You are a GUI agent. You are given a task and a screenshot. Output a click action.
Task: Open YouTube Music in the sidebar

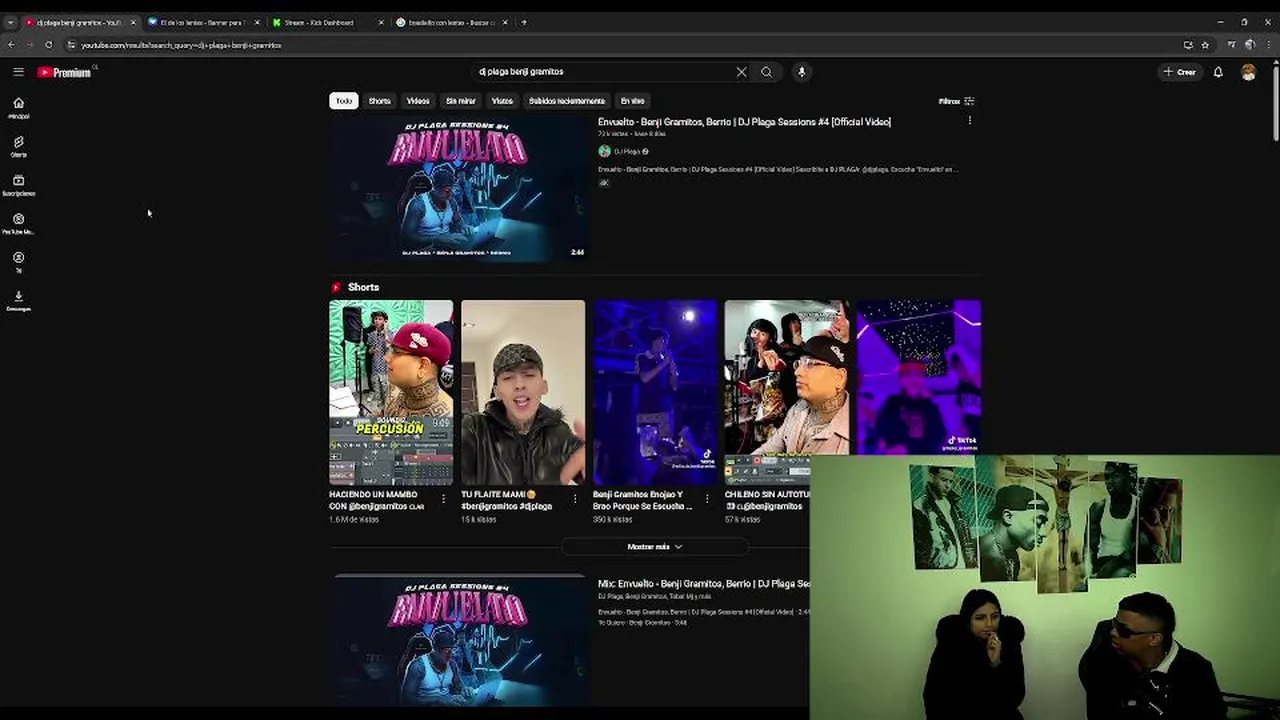(18, 224)
